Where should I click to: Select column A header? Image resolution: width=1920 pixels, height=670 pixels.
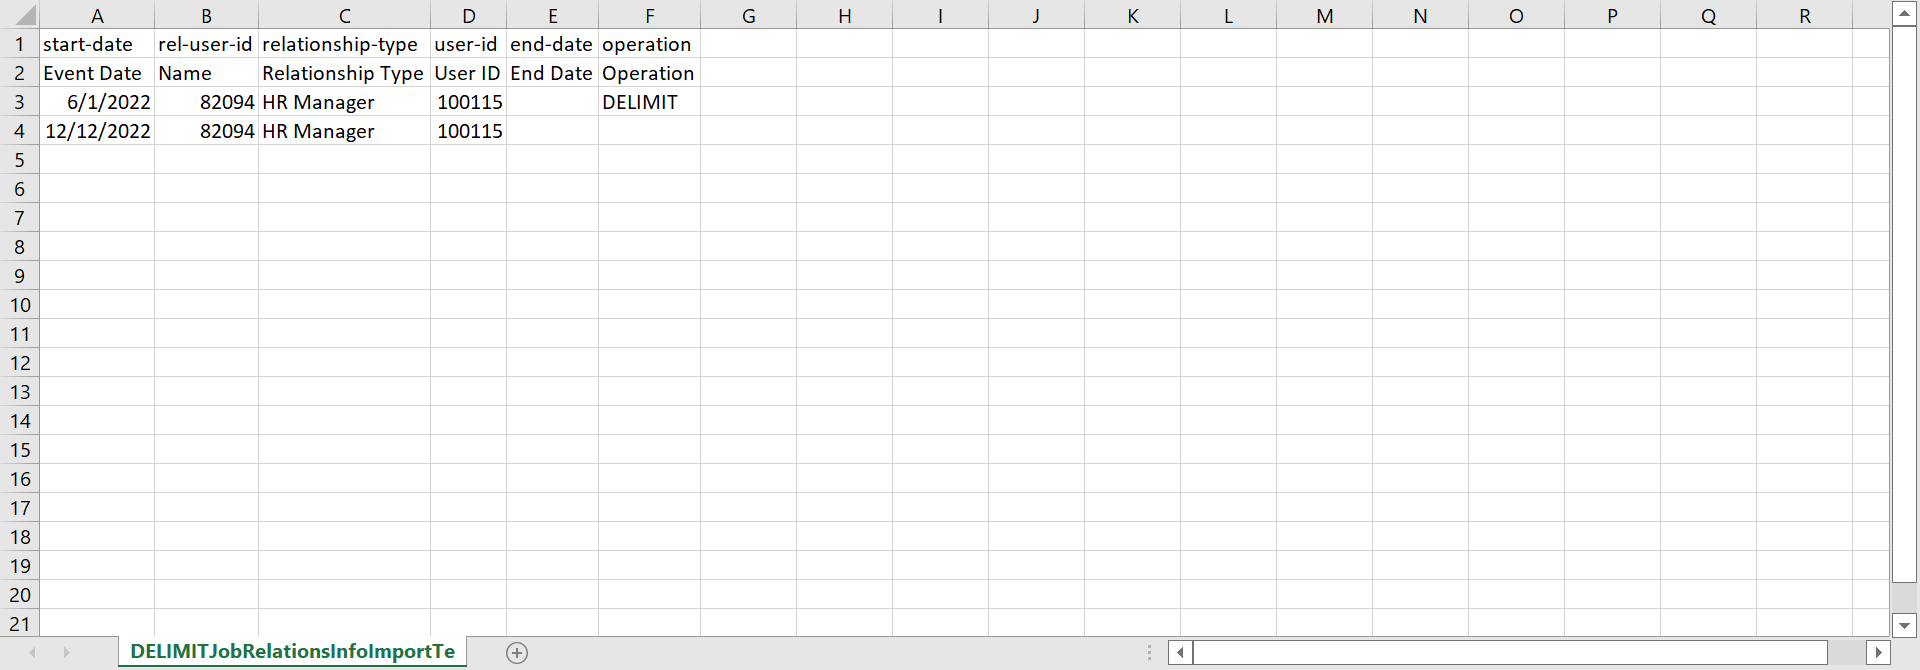click(x=97, y=15)
